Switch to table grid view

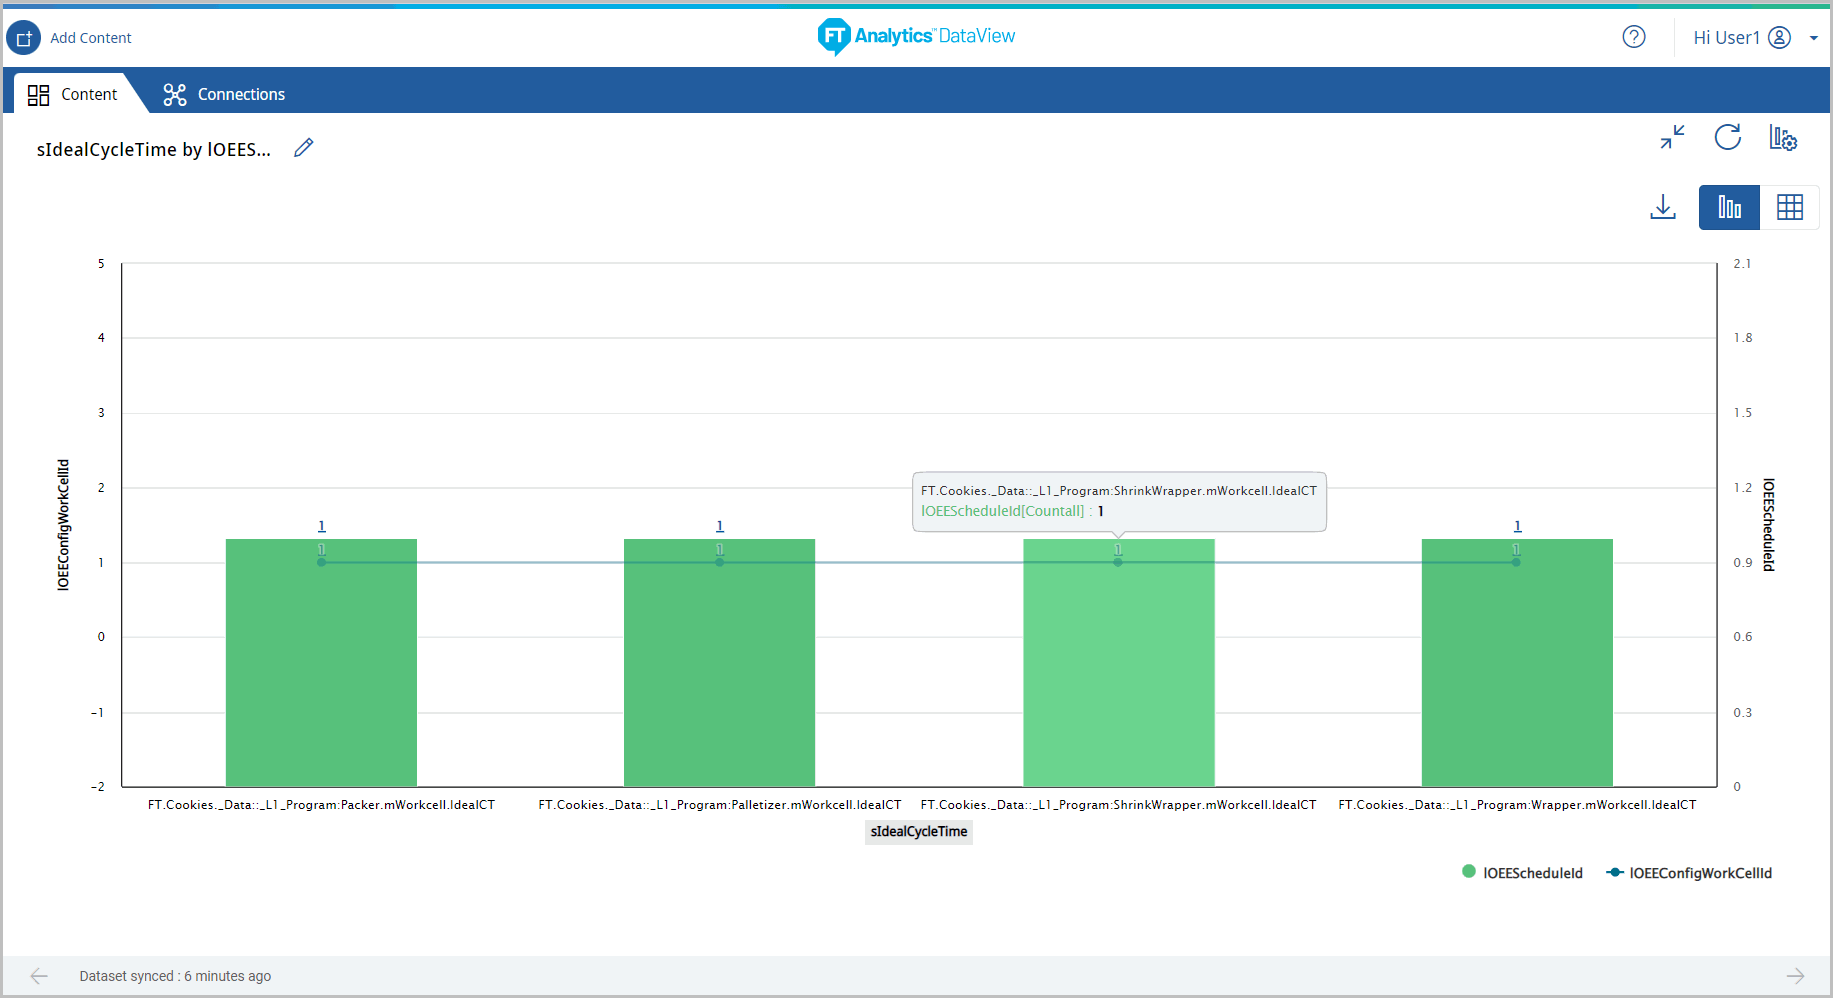1789,207
